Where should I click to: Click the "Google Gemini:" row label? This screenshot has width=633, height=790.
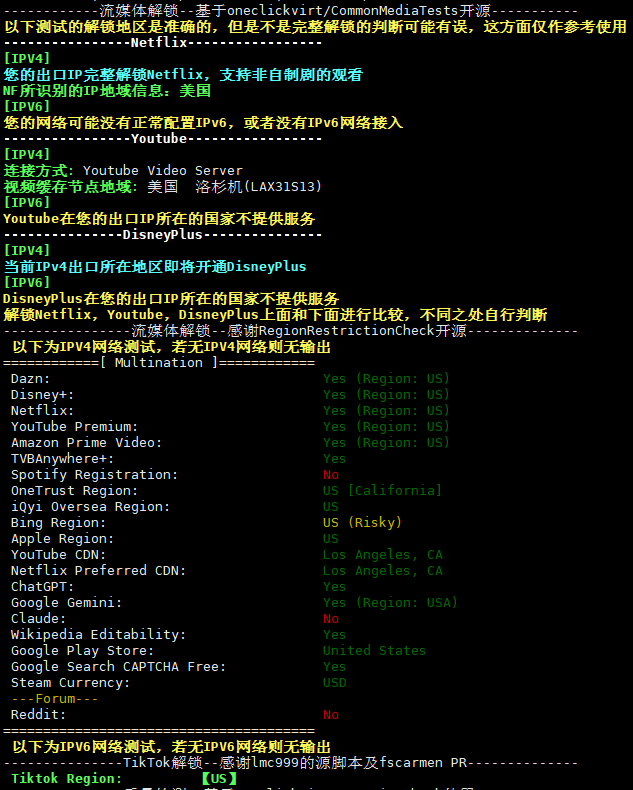(67, 603)
